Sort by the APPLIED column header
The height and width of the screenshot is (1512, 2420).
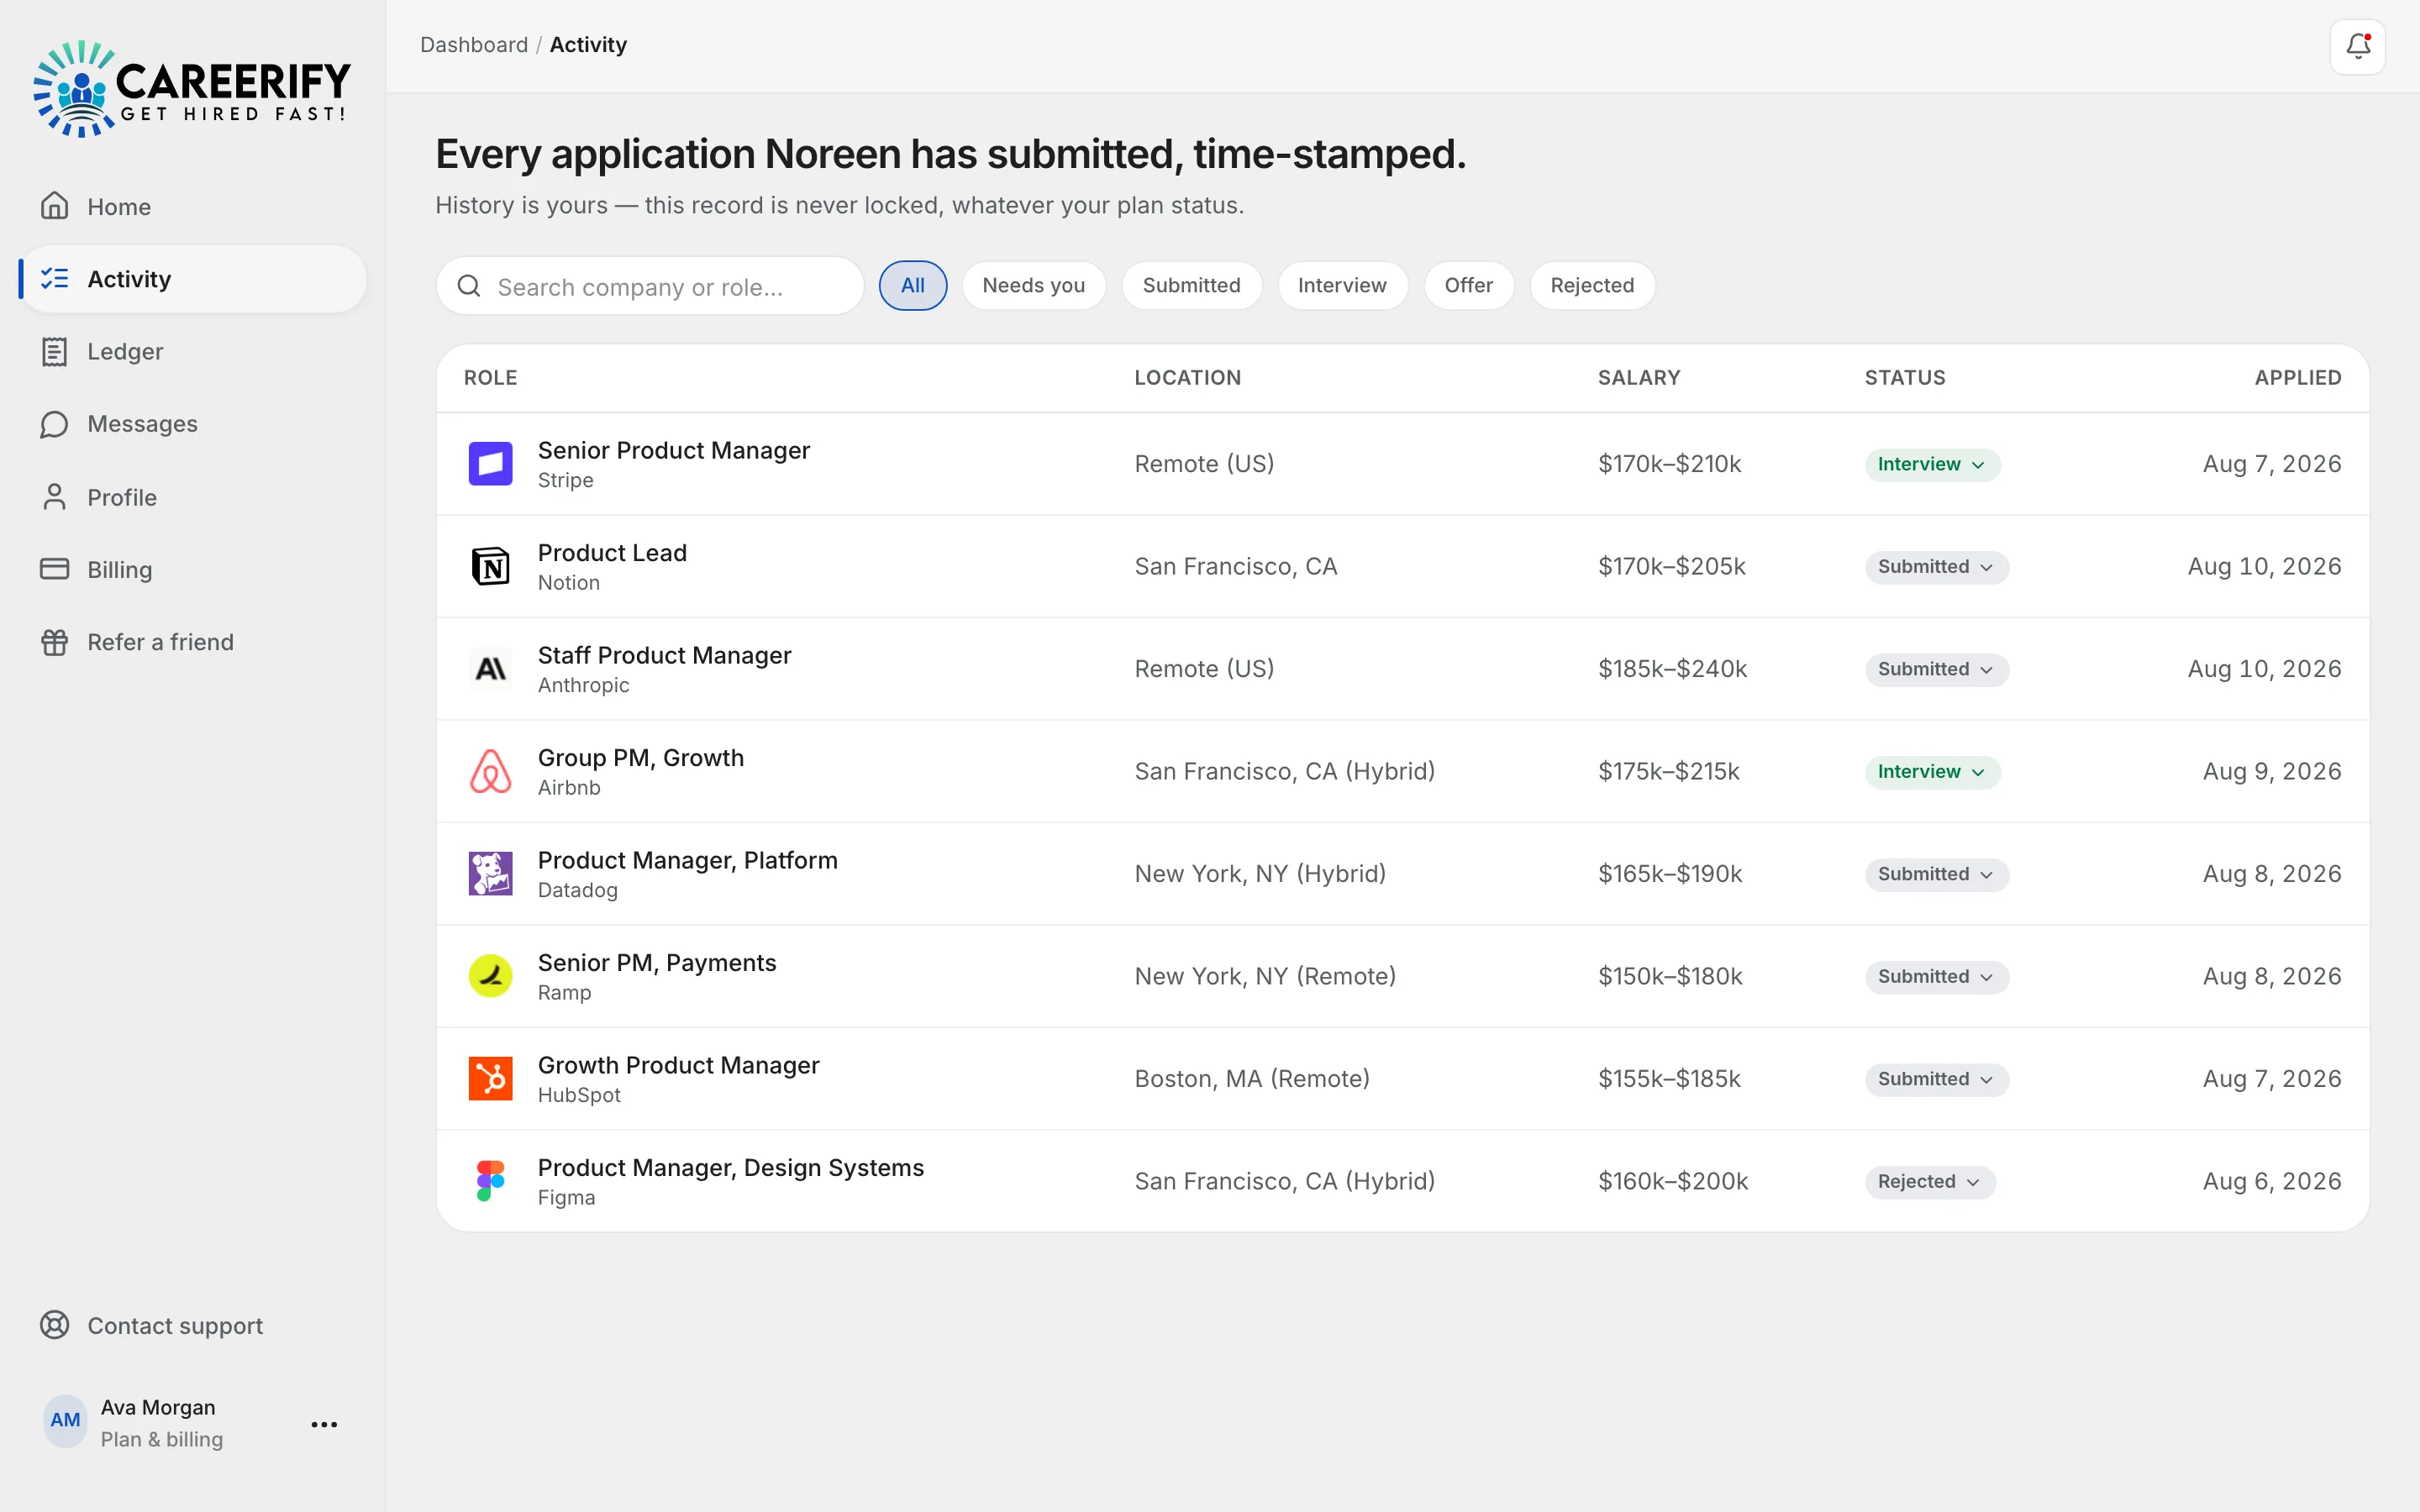(2297, 378)
